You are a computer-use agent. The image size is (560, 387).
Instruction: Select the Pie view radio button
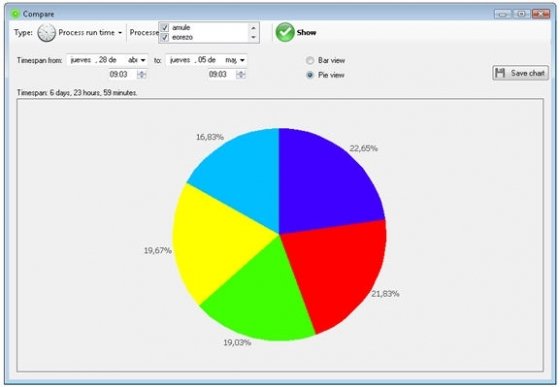[x=310, y=75]
